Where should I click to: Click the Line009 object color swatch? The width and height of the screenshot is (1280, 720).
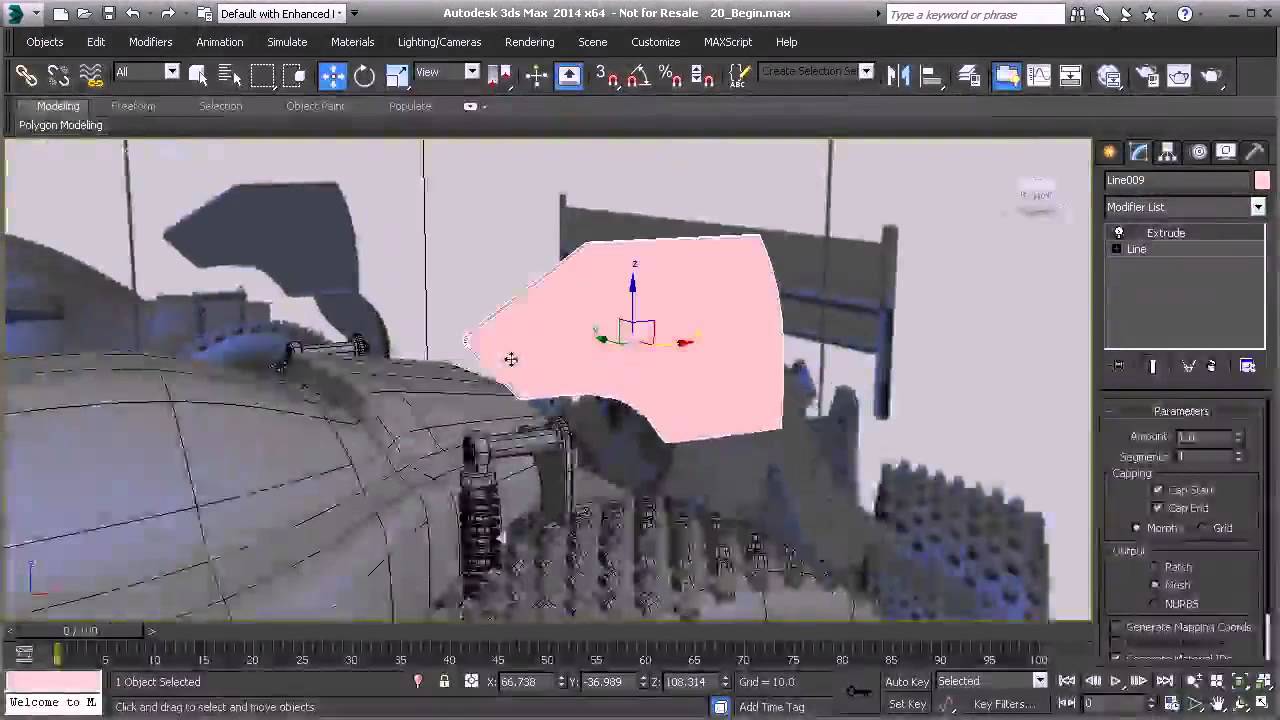click(x=1262, y=180)
